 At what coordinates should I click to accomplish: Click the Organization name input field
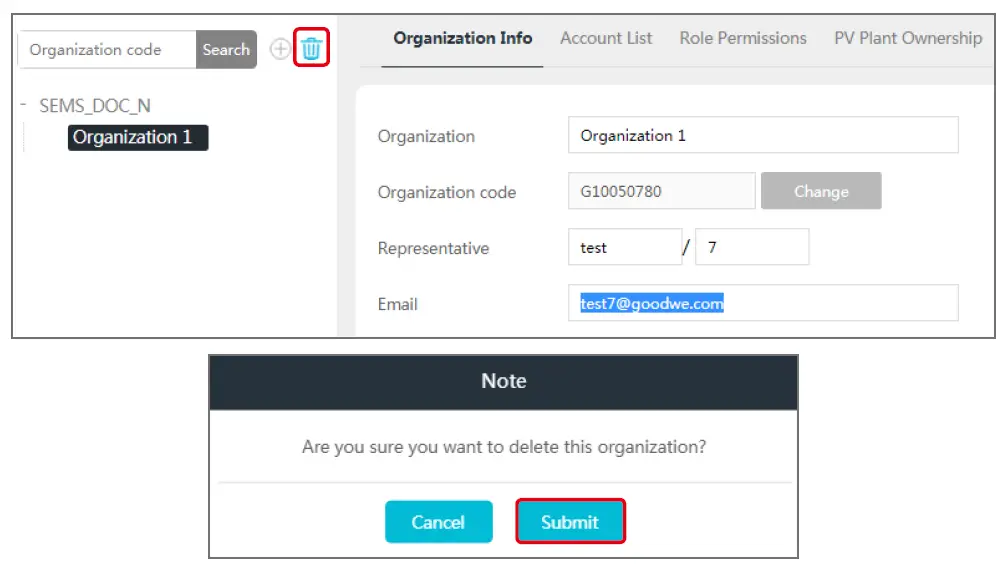click(763, 135)
